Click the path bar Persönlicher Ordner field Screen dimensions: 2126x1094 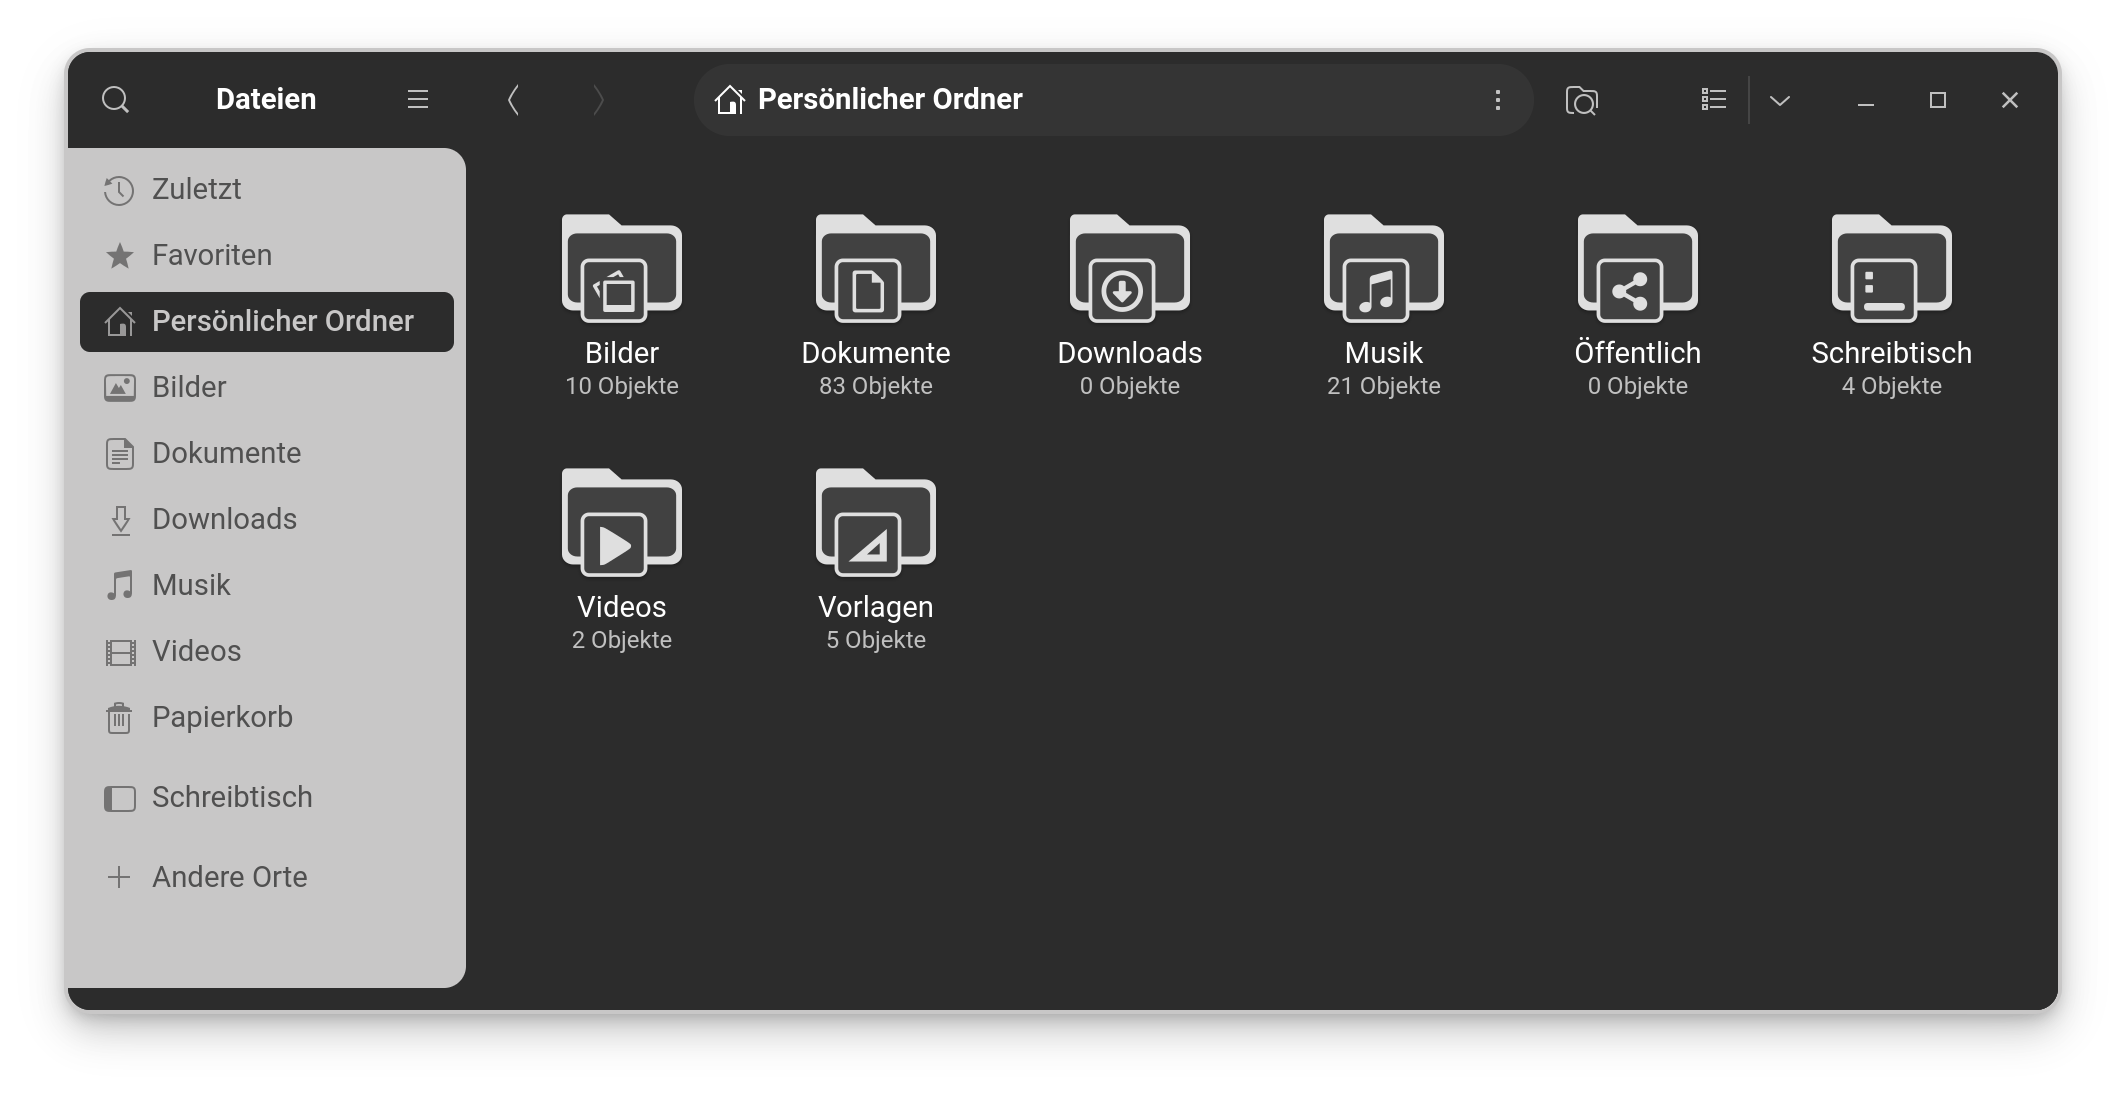(x=1114, y=100)
